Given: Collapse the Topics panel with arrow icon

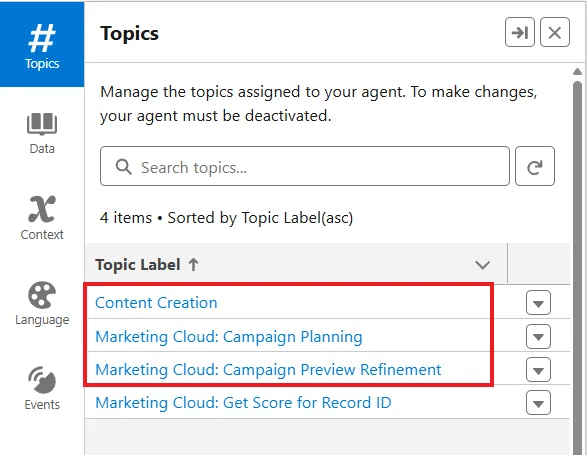Looking at the screenshot, I should click(x=520, y=33).
